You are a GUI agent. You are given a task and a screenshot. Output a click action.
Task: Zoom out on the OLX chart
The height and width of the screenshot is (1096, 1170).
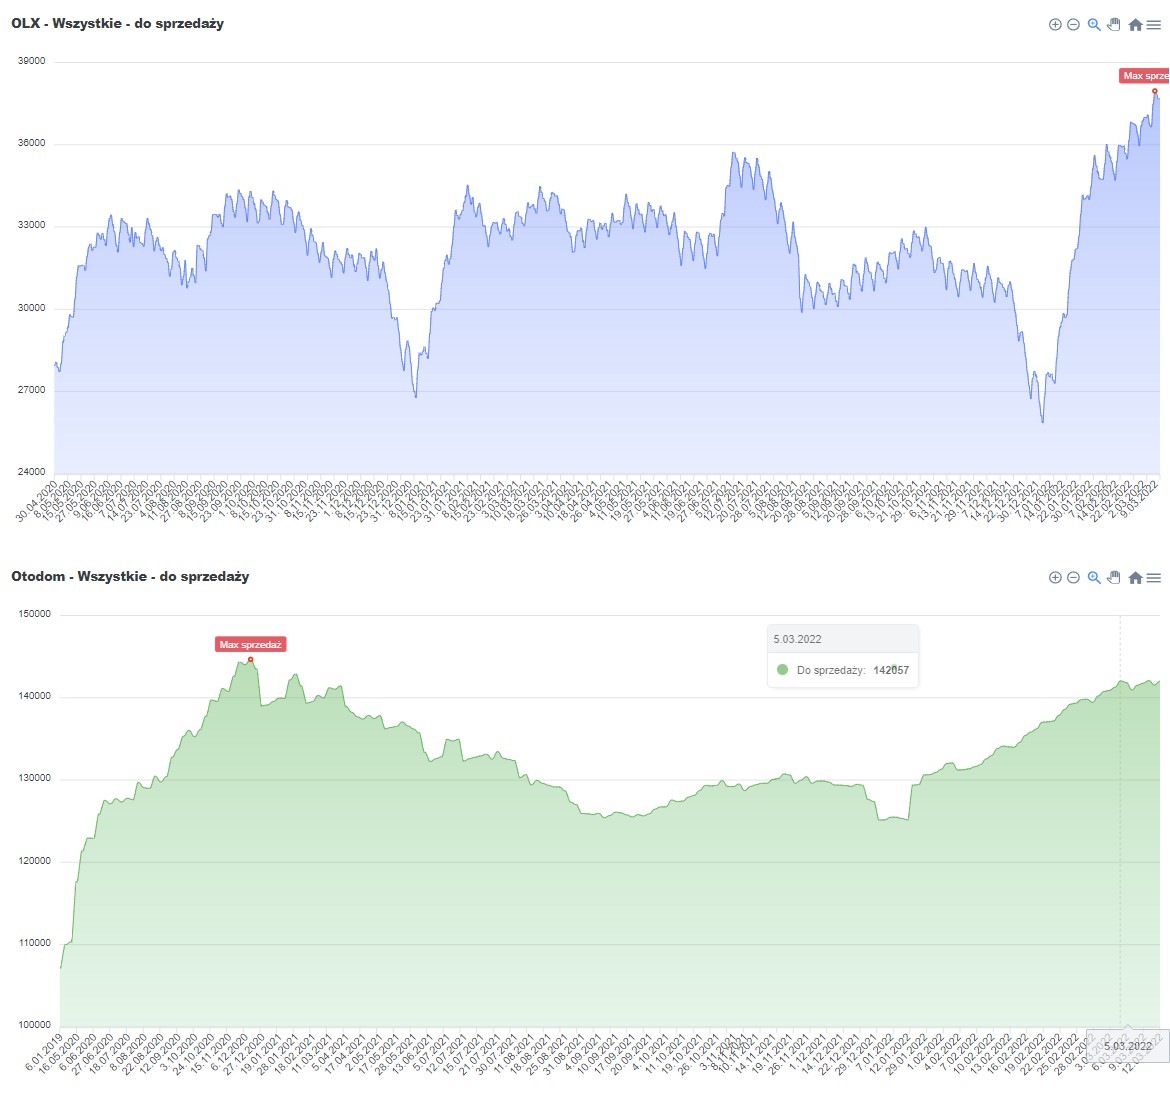(1073, 25)
